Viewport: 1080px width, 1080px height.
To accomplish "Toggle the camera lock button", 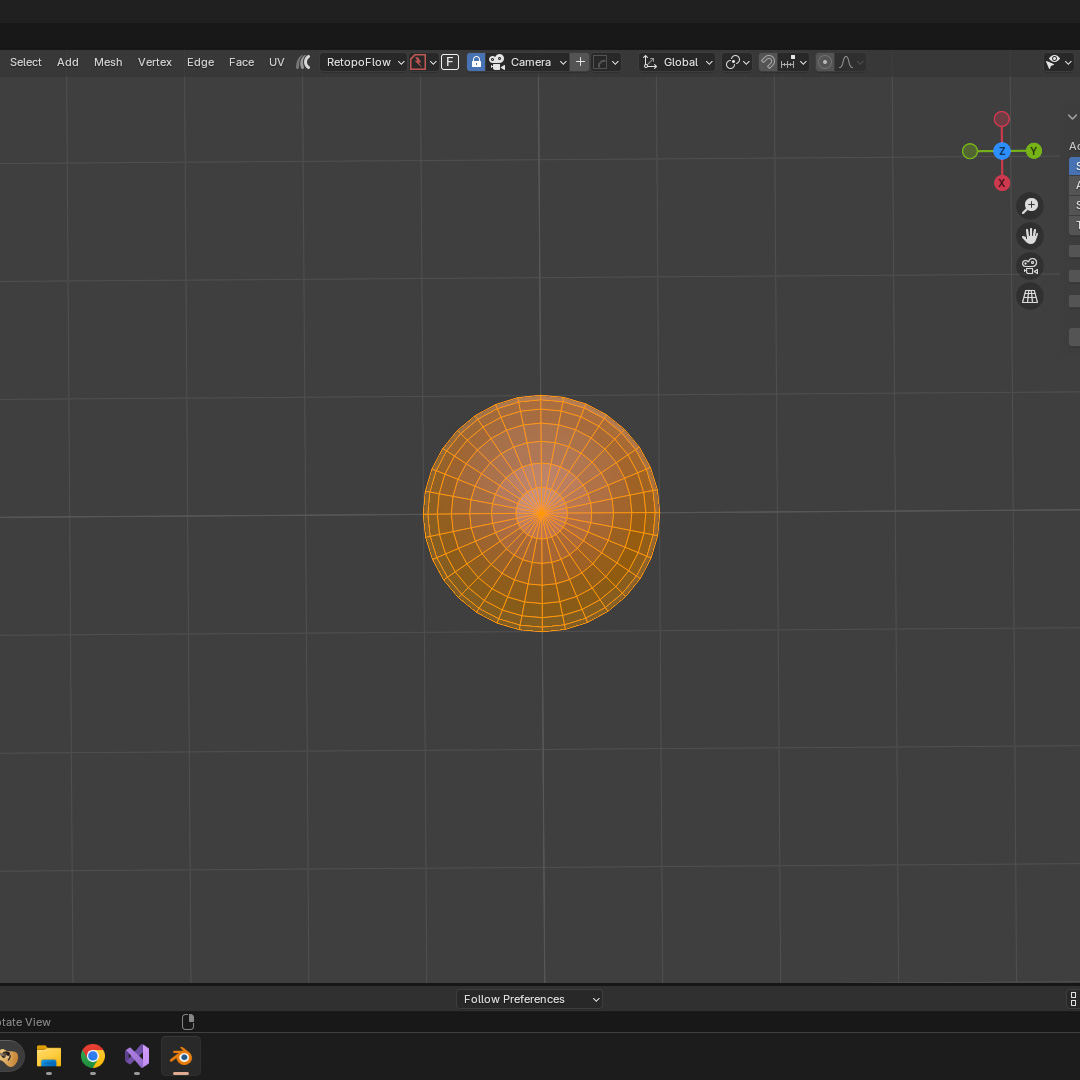I will (476, 62).
